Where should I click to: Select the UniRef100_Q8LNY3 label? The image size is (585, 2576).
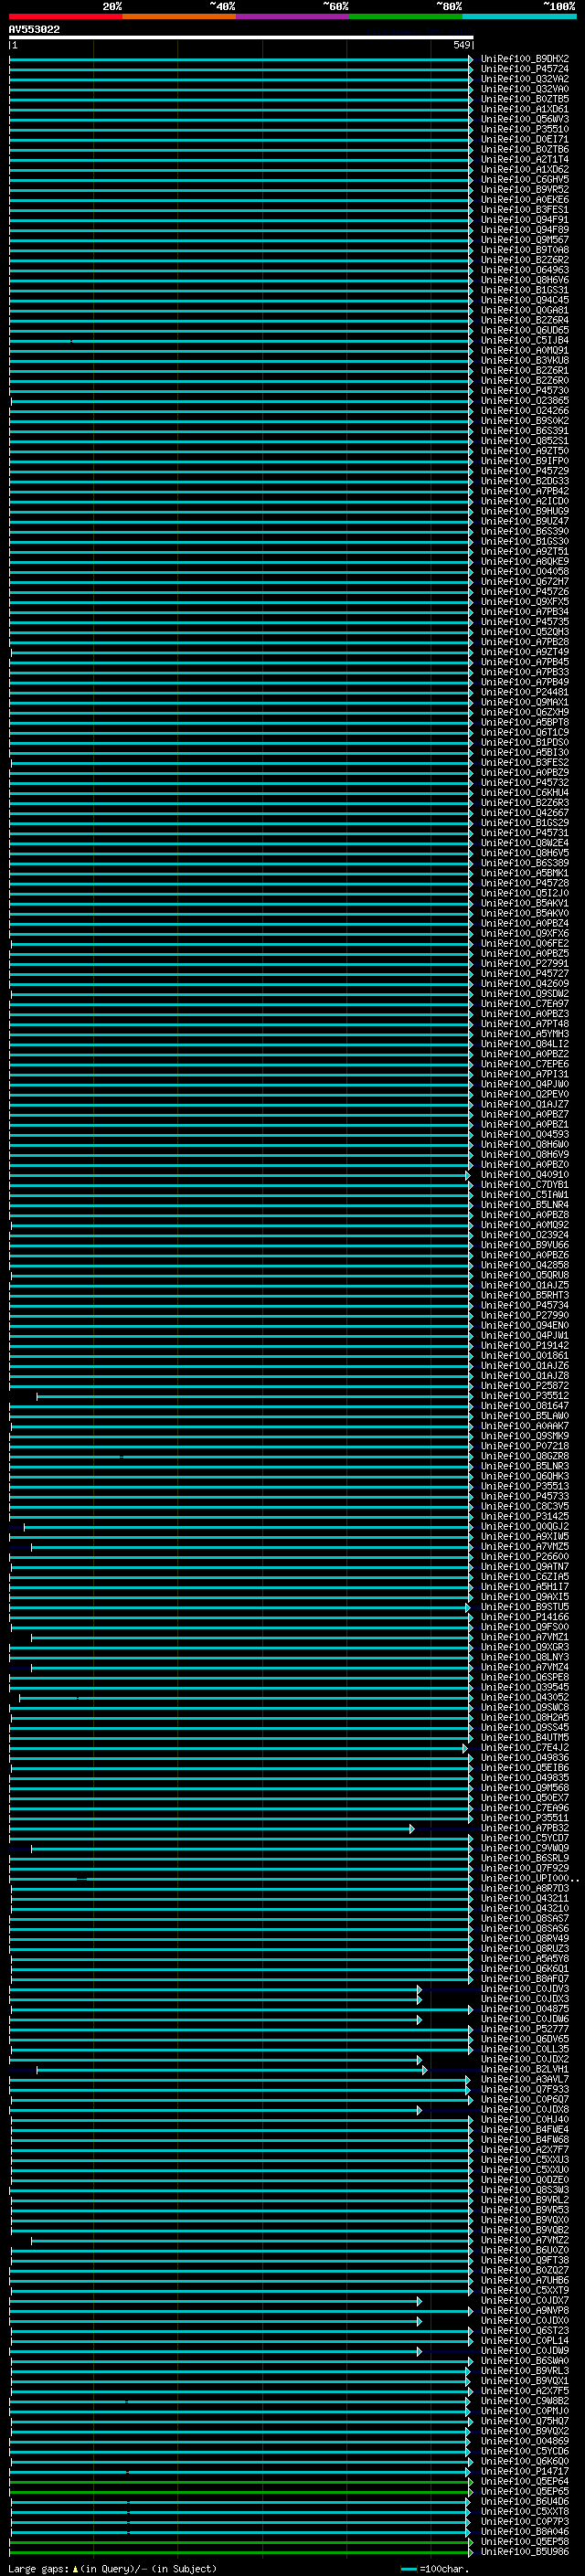525,1657
